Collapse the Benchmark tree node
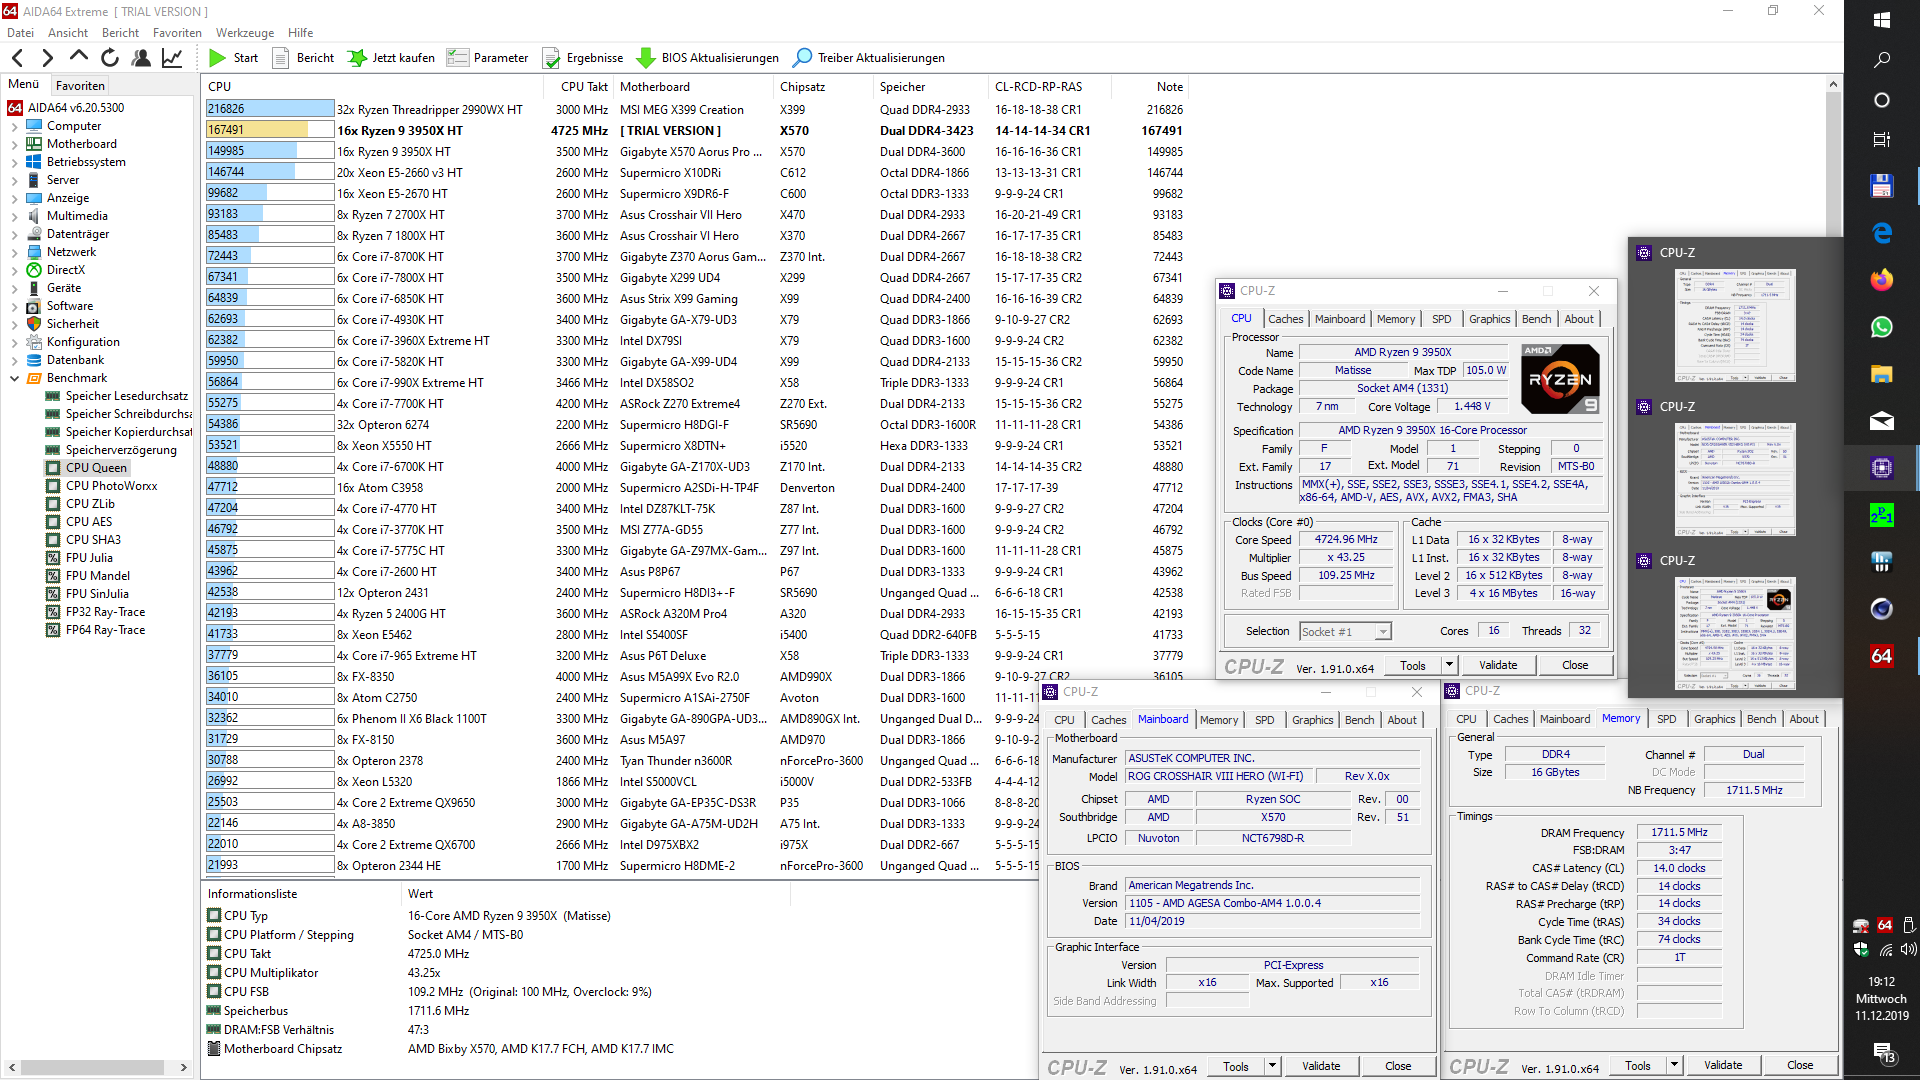 pos(14,378)
